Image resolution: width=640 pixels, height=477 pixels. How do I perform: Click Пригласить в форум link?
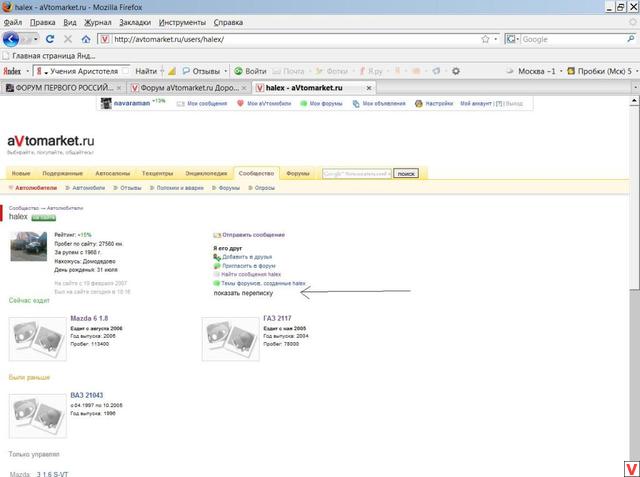tap(249, 266)
